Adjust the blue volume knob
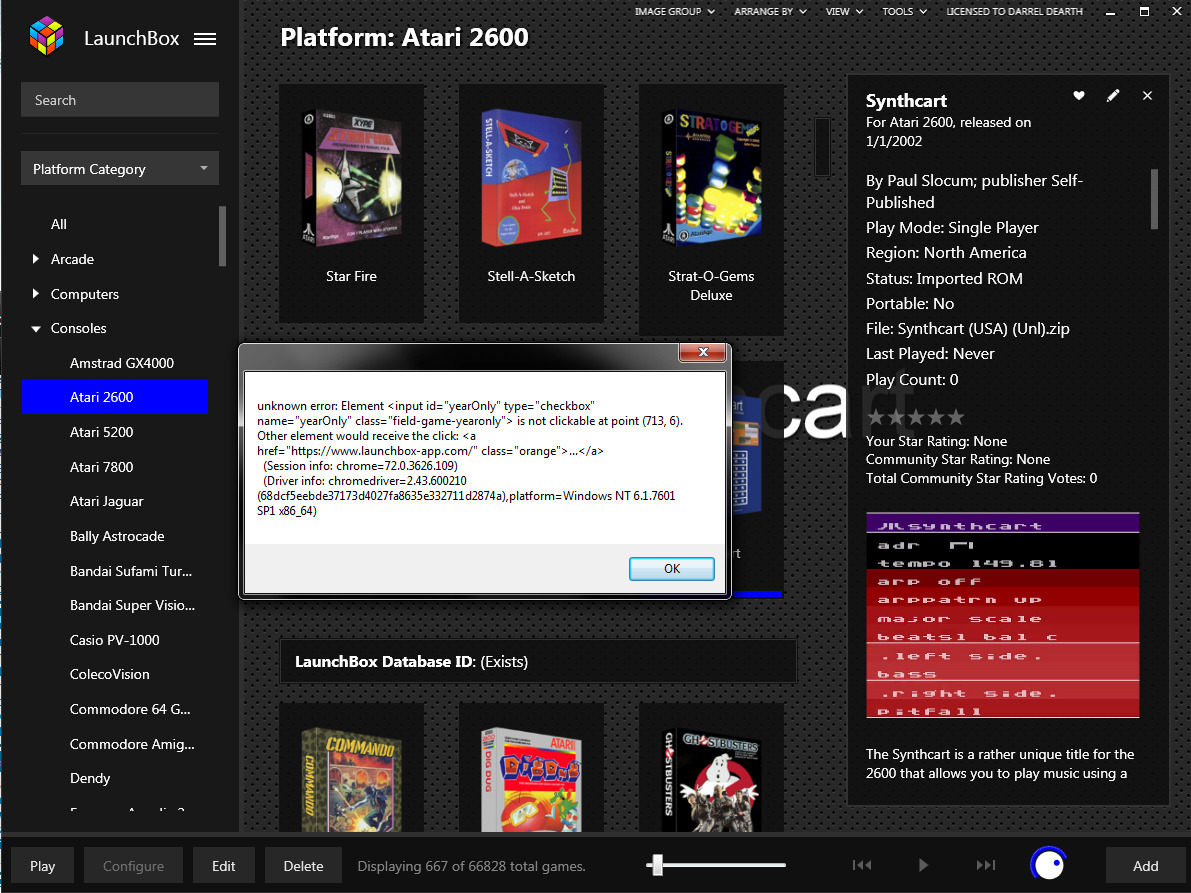This screenshot has height=893, width=1191. [1048, 864]
